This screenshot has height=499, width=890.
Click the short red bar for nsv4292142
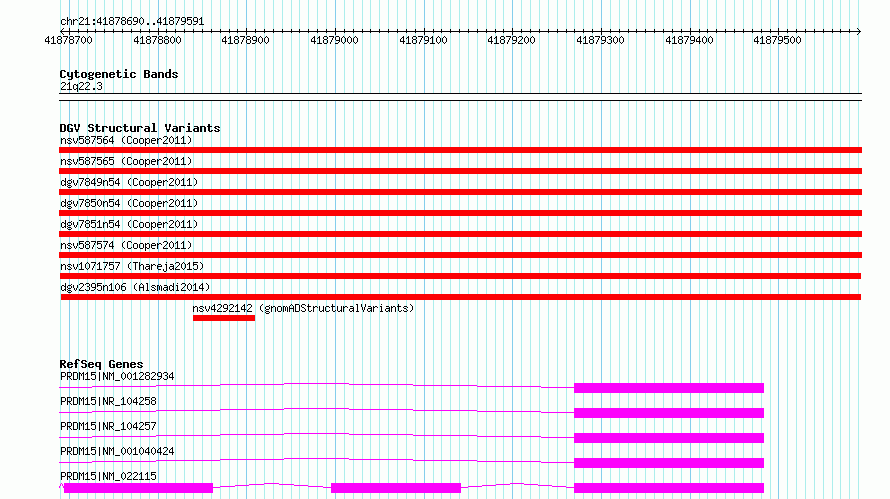[224, 318]
